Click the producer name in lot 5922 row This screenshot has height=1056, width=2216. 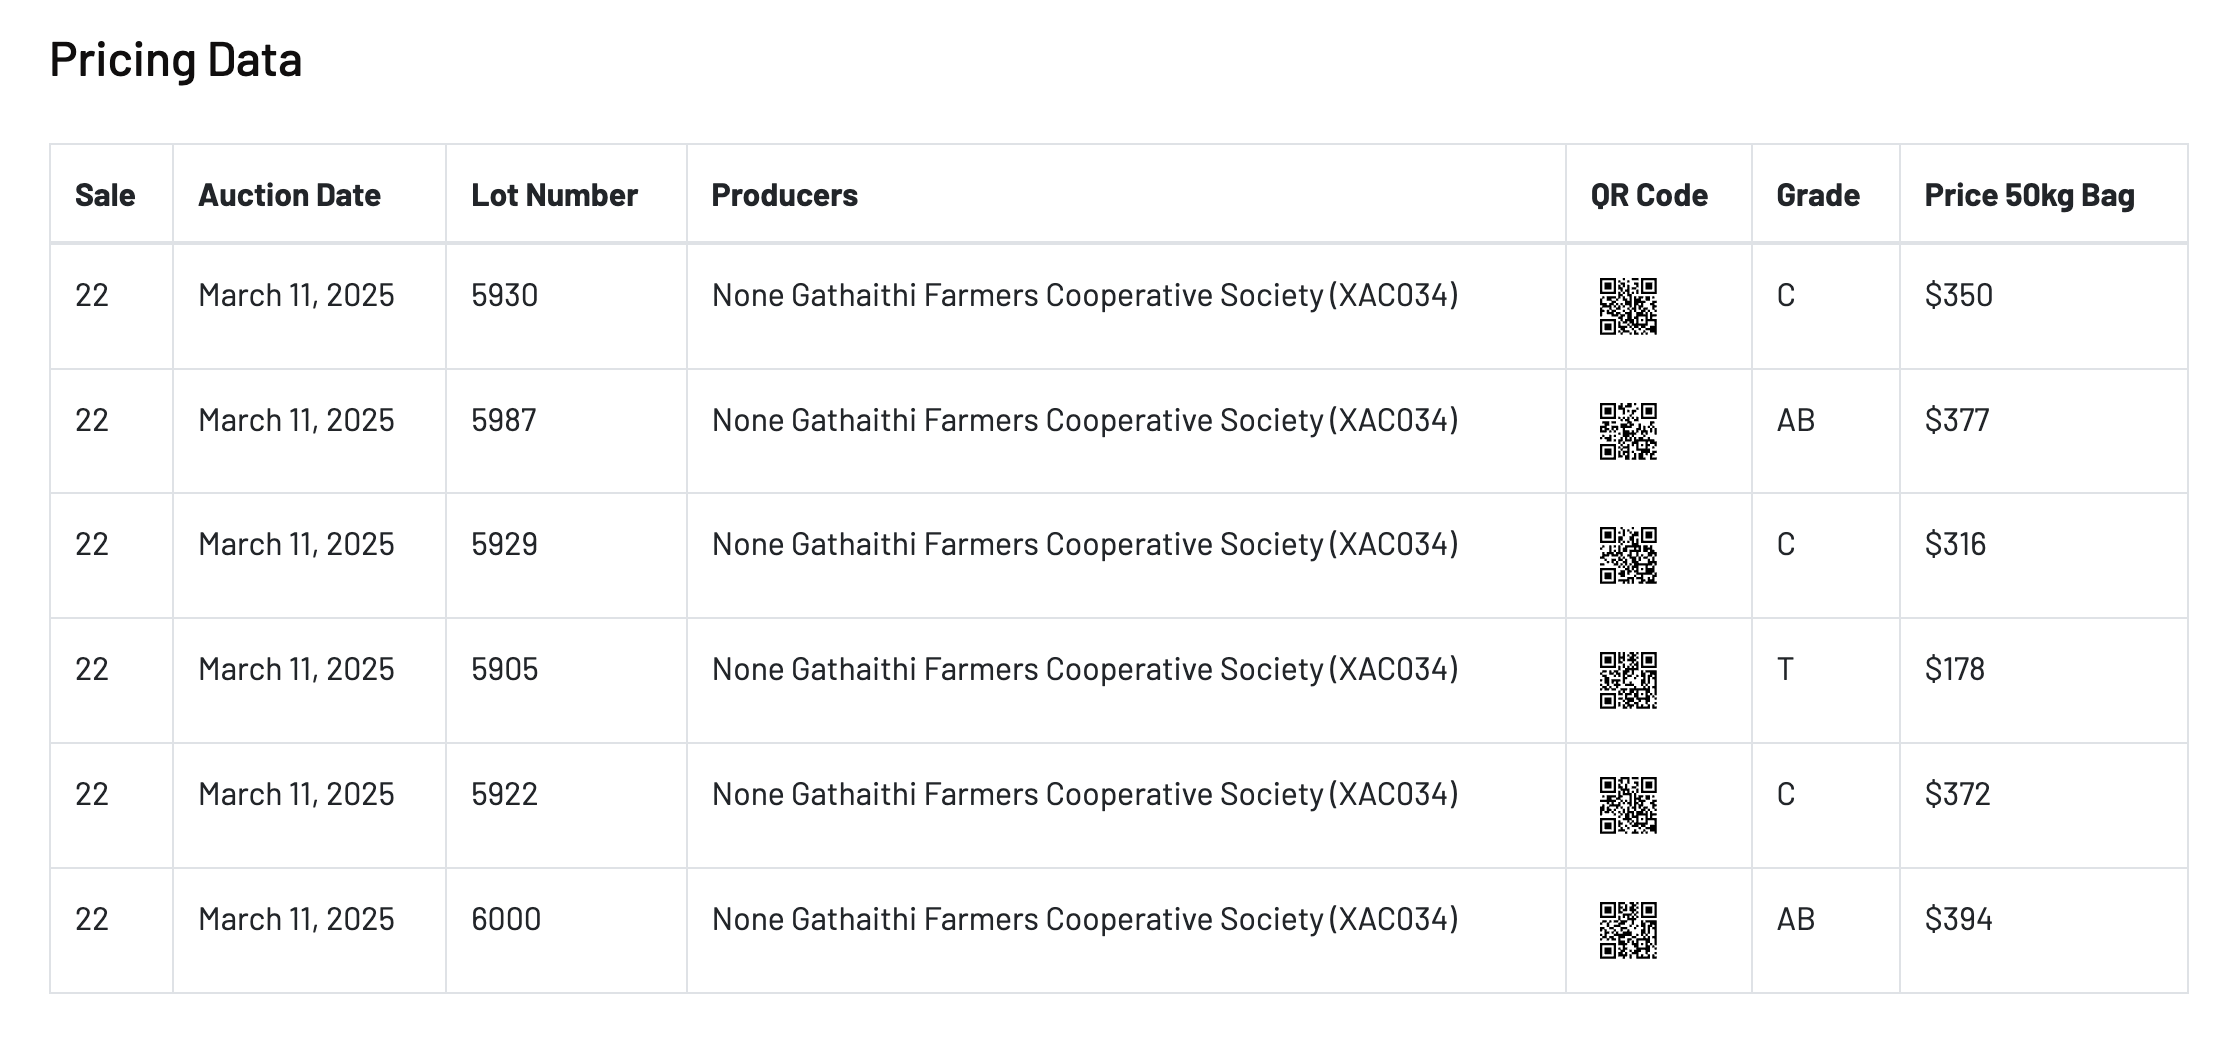pos(1085,794)
